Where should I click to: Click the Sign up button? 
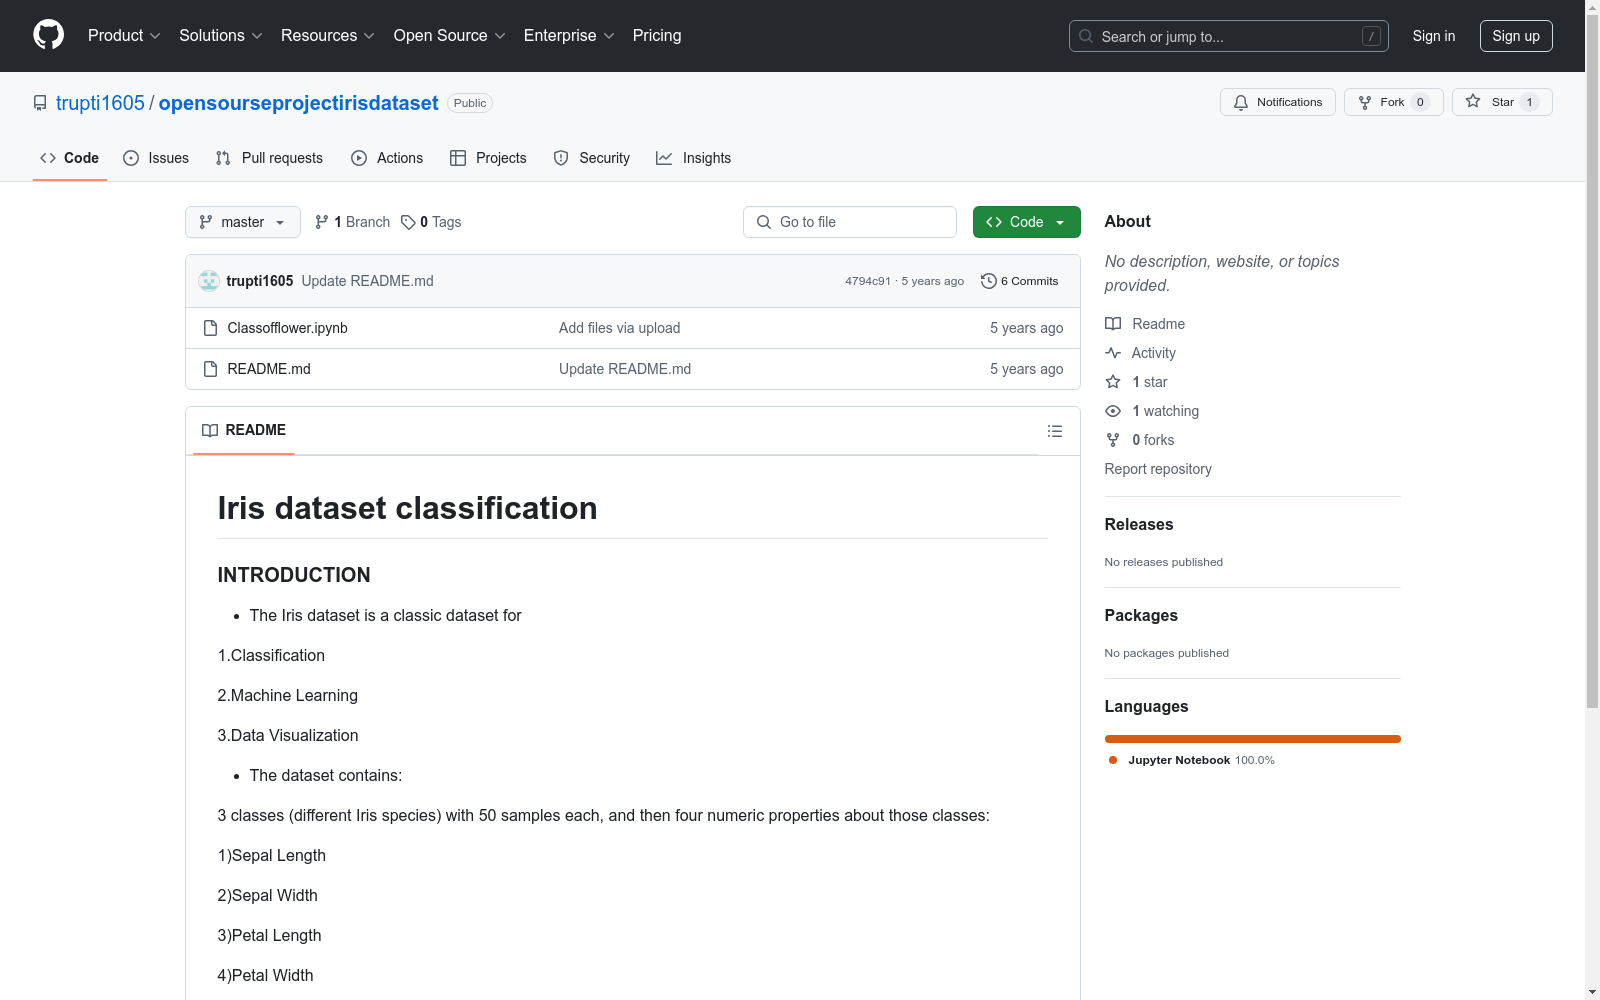[x=1516, y=36]
